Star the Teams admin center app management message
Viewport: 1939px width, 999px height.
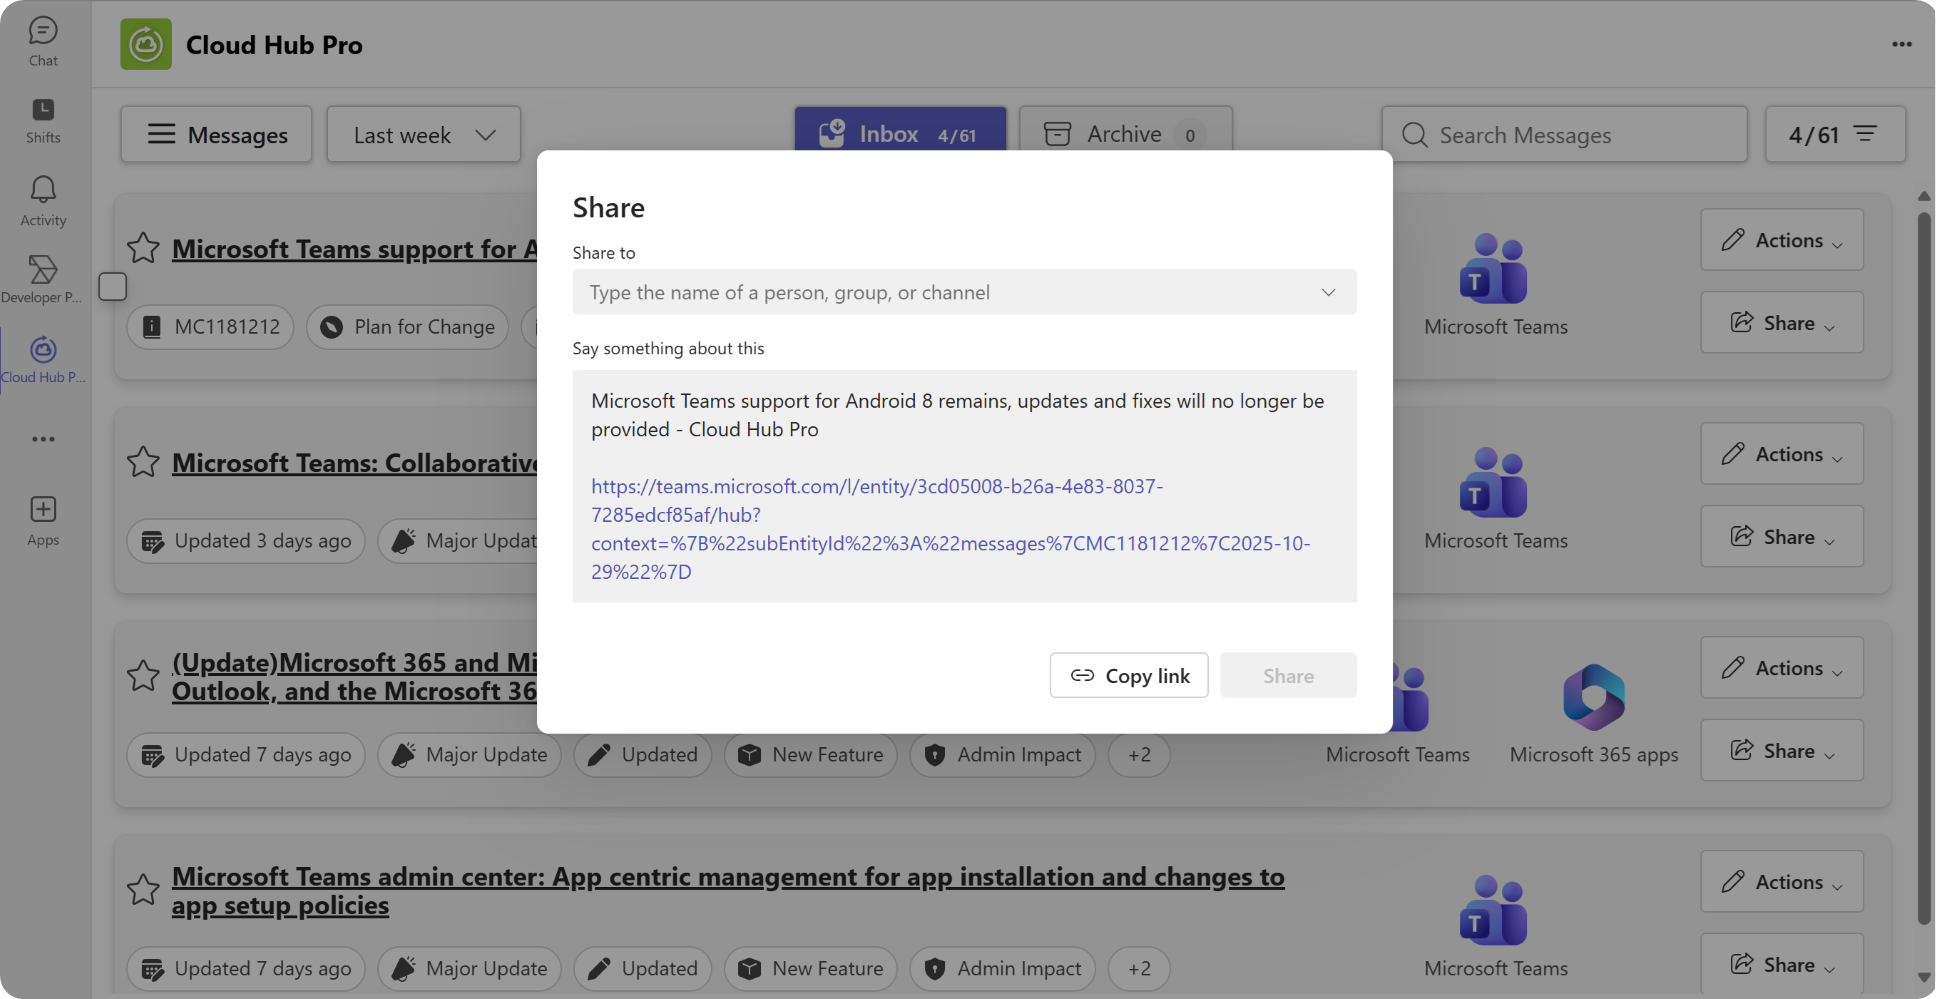tap(143, 889)
